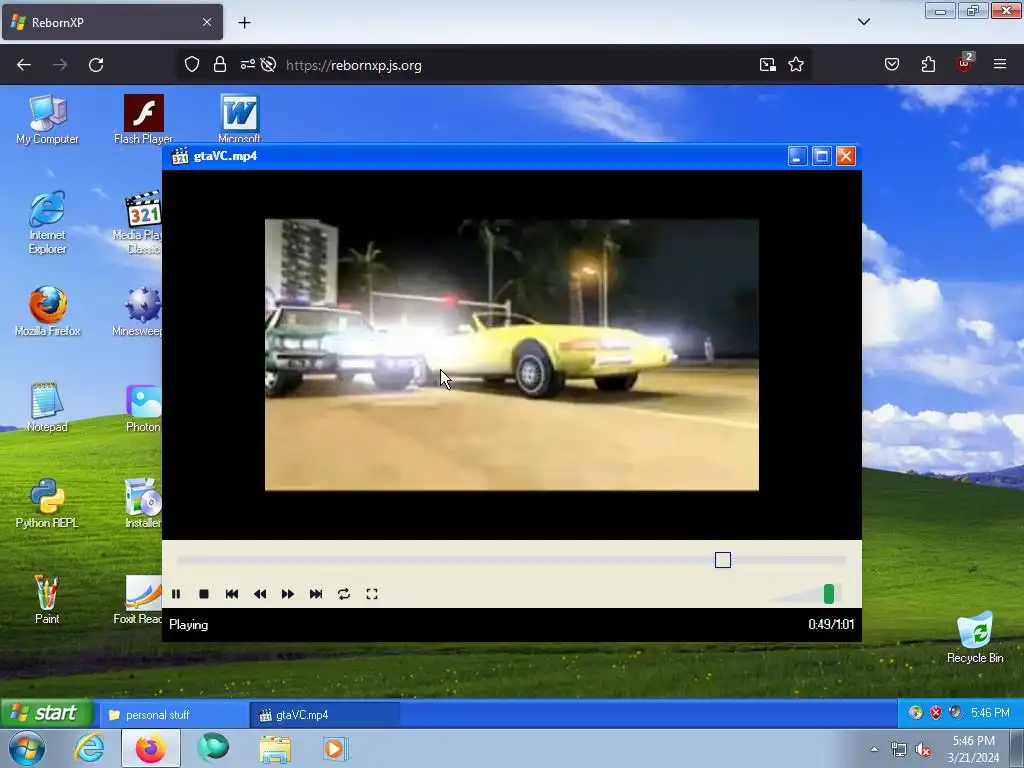Select Media Player Classic desktop icon
This screenshot has height=768, width=1024.
point(138,222)
